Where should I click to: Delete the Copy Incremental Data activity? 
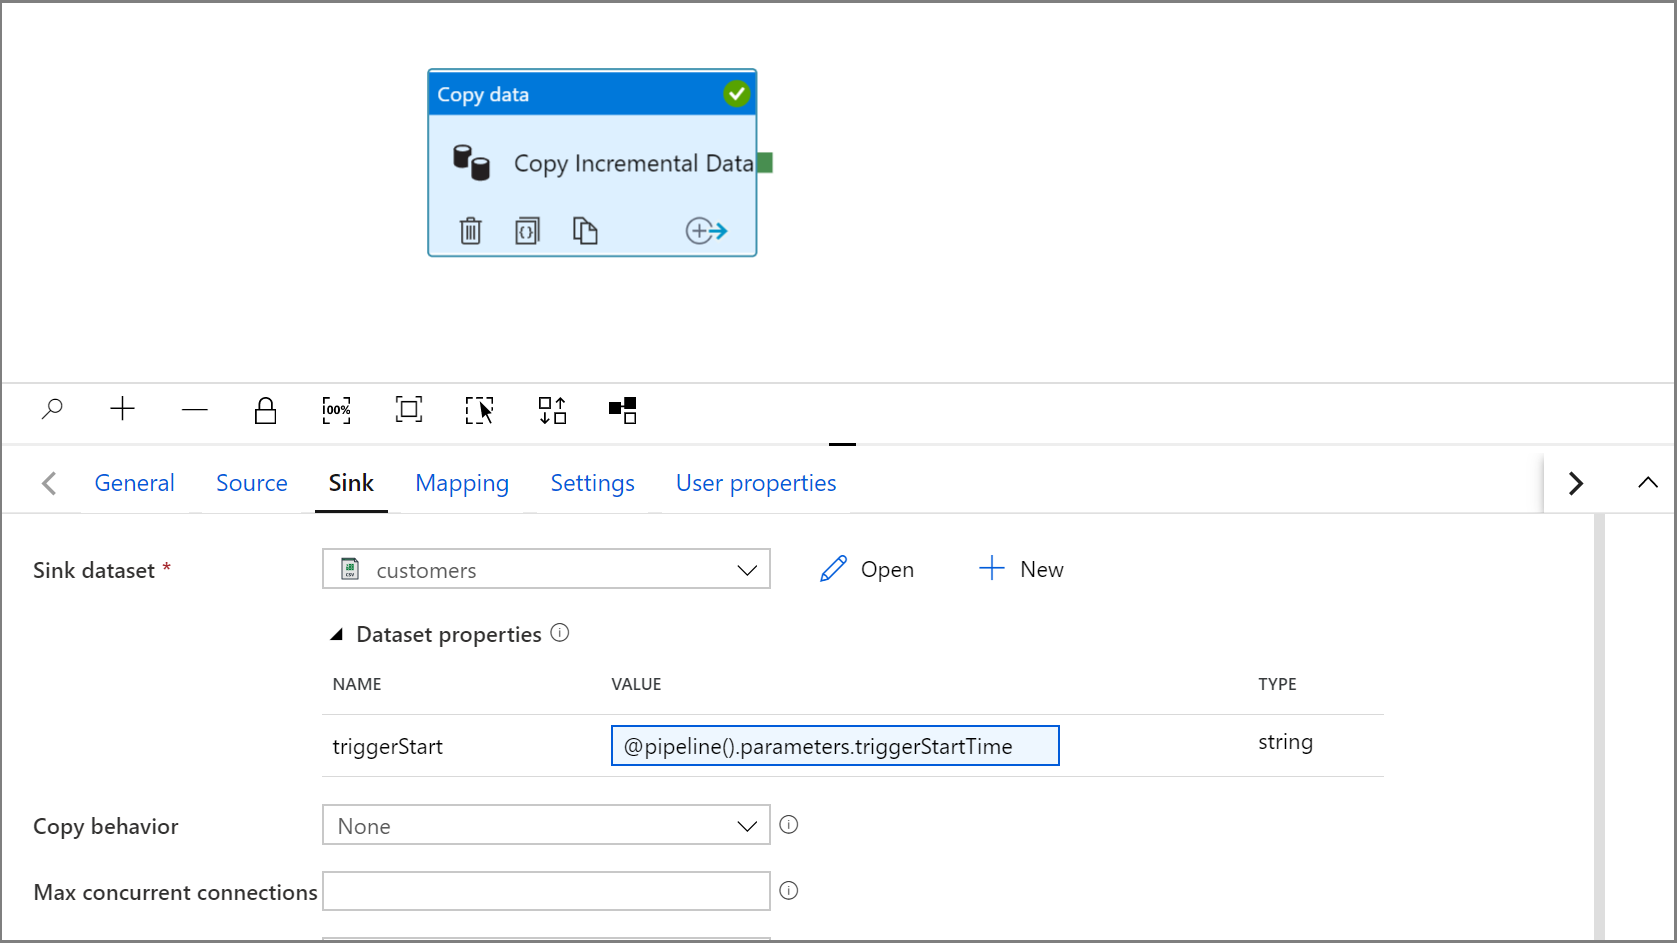(470, 231)
